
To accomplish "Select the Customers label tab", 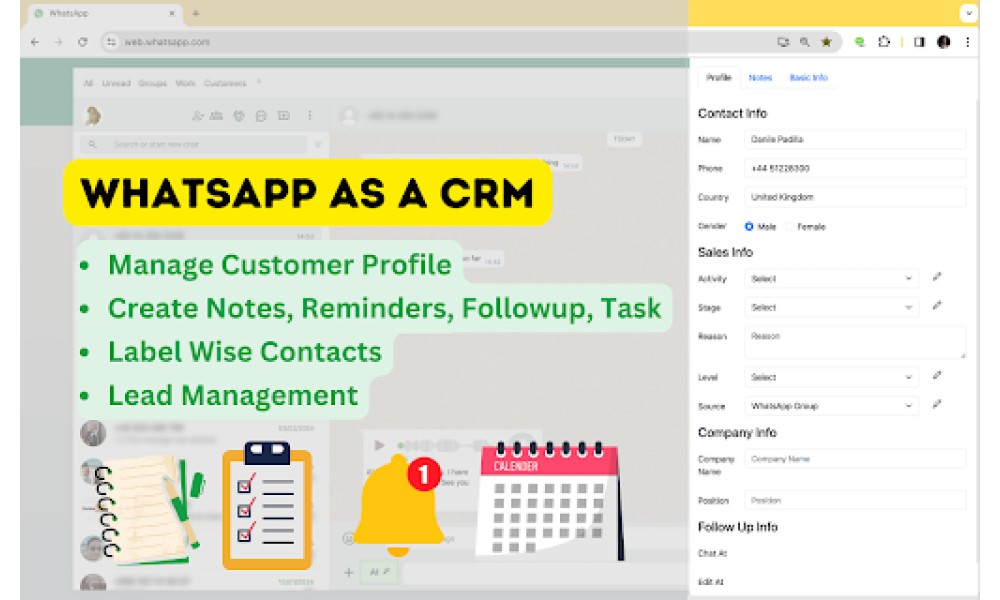I will pyautogui.click(x=225, y=83).
